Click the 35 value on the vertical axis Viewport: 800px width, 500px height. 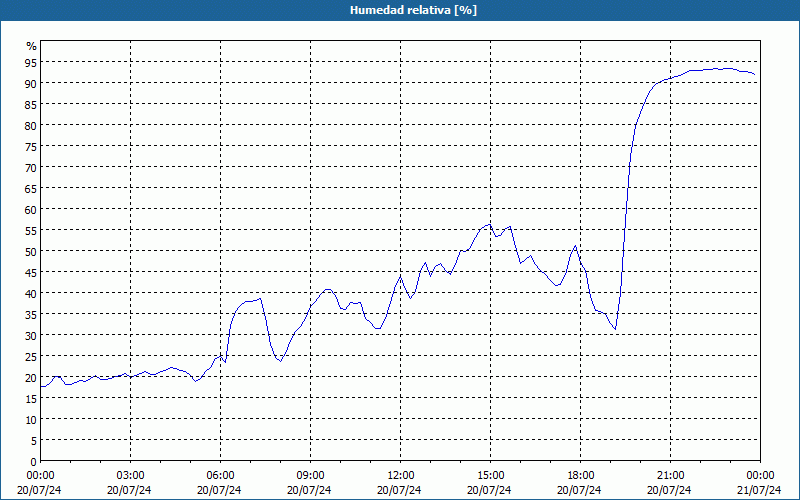[x=31, y=314]
